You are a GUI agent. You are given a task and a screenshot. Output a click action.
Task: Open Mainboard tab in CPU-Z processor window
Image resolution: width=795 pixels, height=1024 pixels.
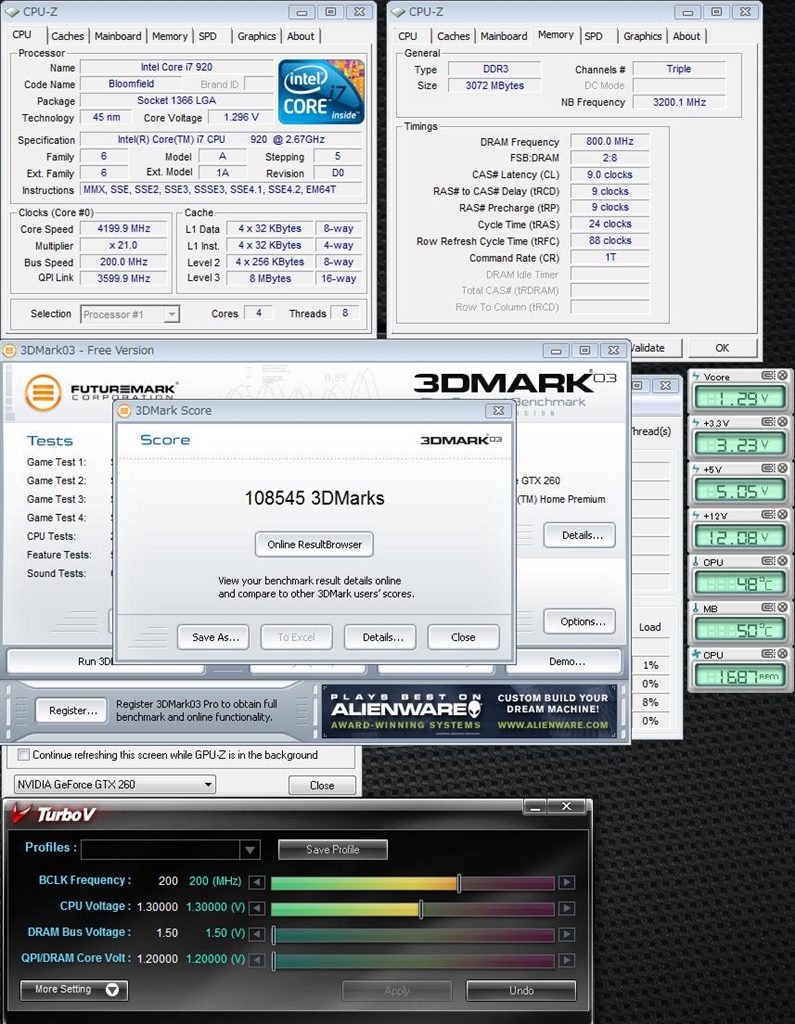[118, 36]
